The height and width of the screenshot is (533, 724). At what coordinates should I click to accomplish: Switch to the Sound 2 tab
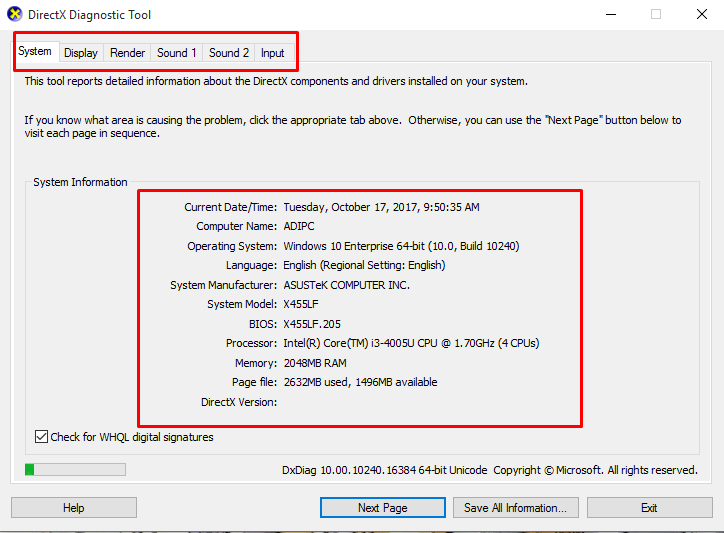229,53
